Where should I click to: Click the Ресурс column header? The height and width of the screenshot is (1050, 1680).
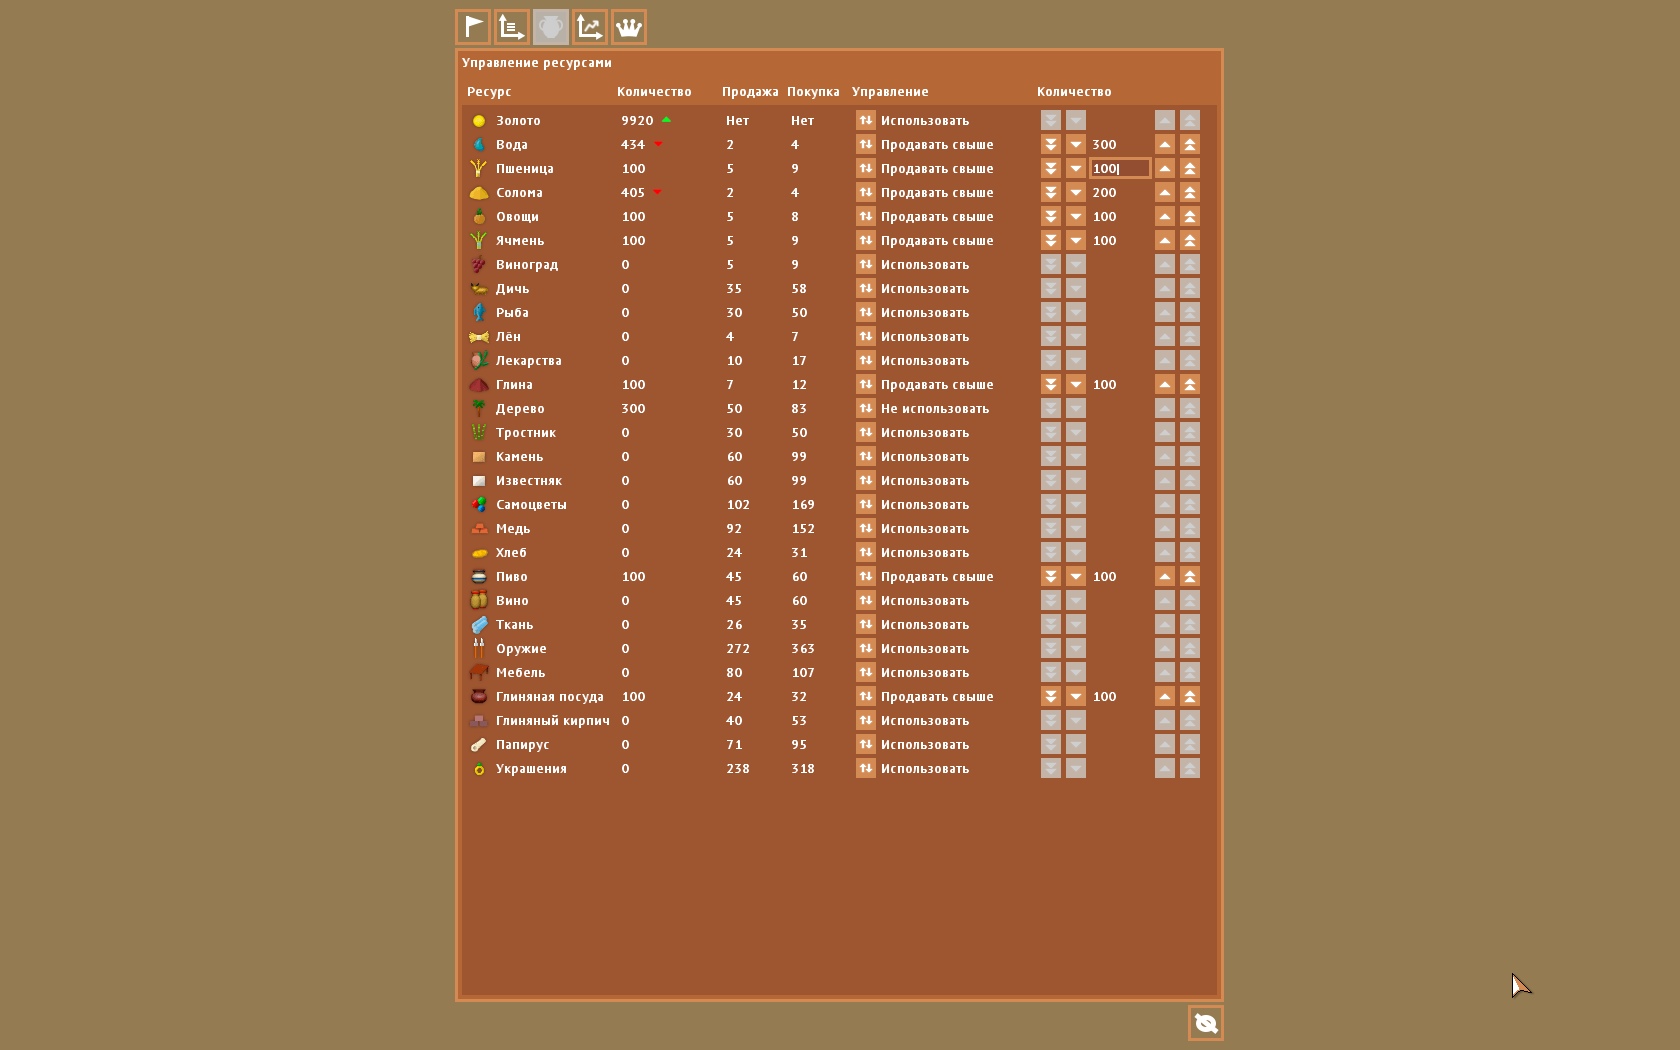489,92
